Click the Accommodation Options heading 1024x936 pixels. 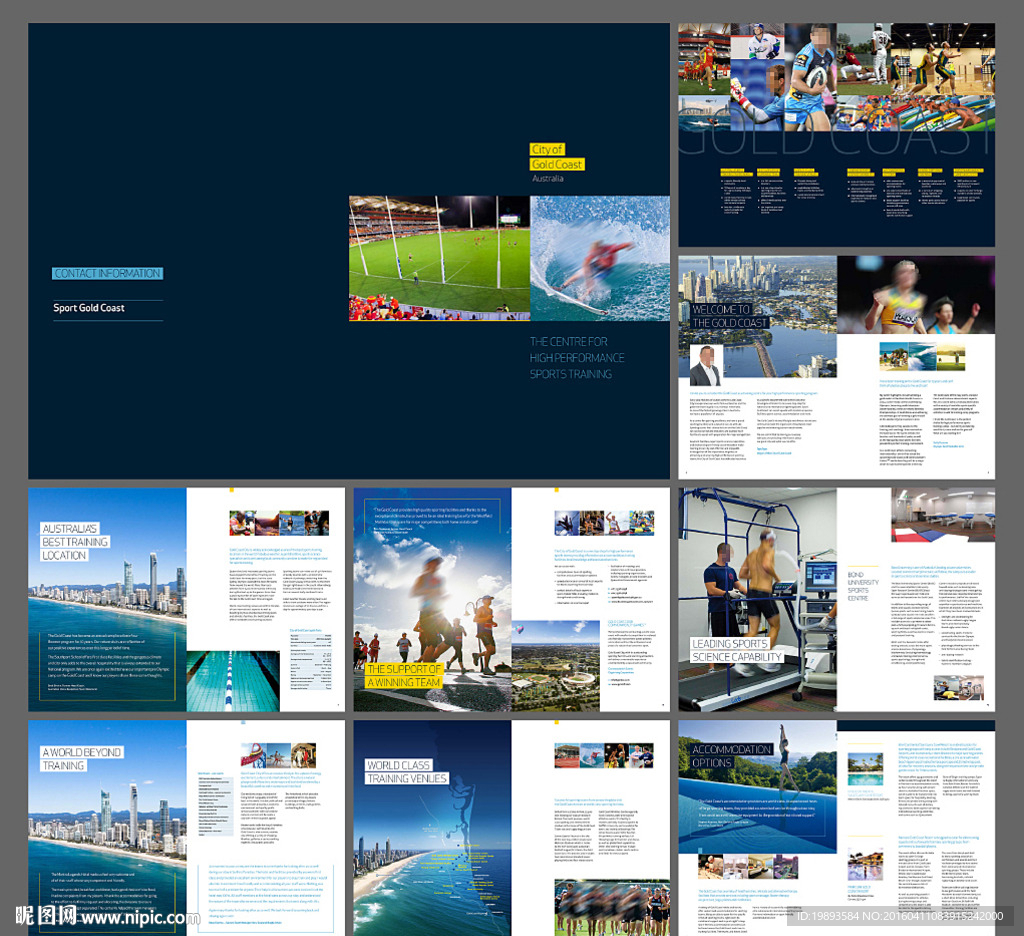(732, 756)
